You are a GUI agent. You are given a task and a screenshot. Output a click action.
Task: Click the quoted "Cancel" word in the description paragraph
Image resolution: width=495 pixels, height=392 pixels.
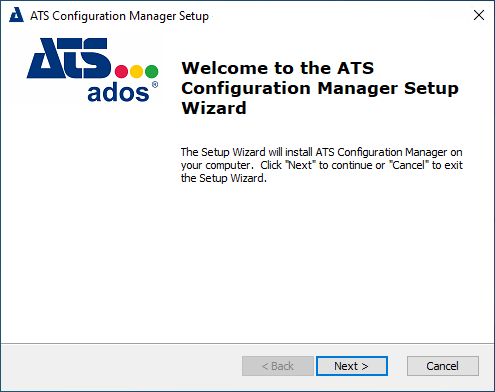(409, 165)
